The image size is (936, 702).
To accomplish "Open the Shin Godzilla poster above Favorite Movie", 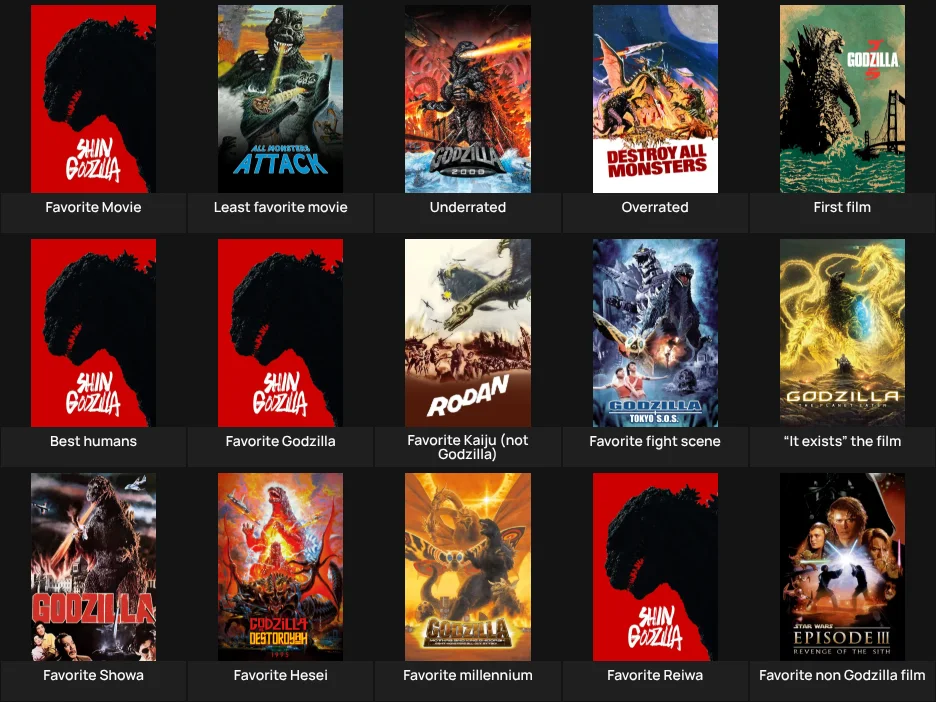I will (x=93, y=99).
